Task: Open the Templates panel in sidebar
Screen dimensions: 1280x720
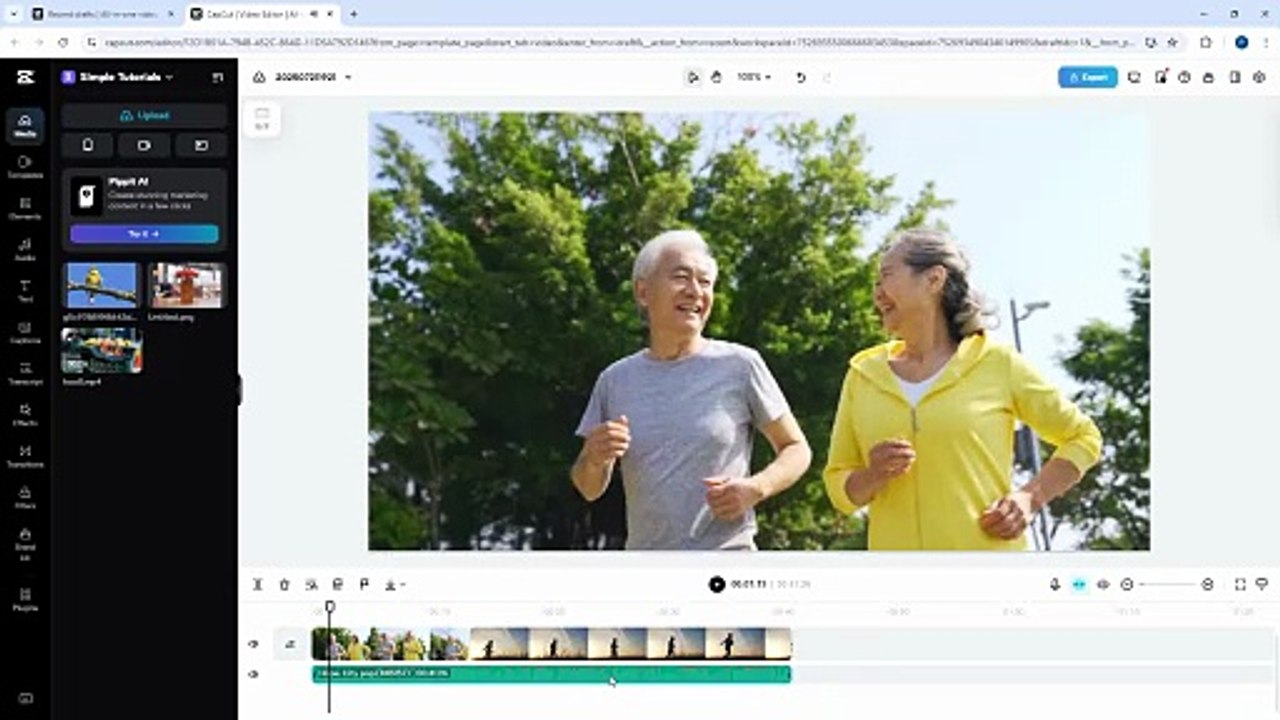Action: point(25,166)
